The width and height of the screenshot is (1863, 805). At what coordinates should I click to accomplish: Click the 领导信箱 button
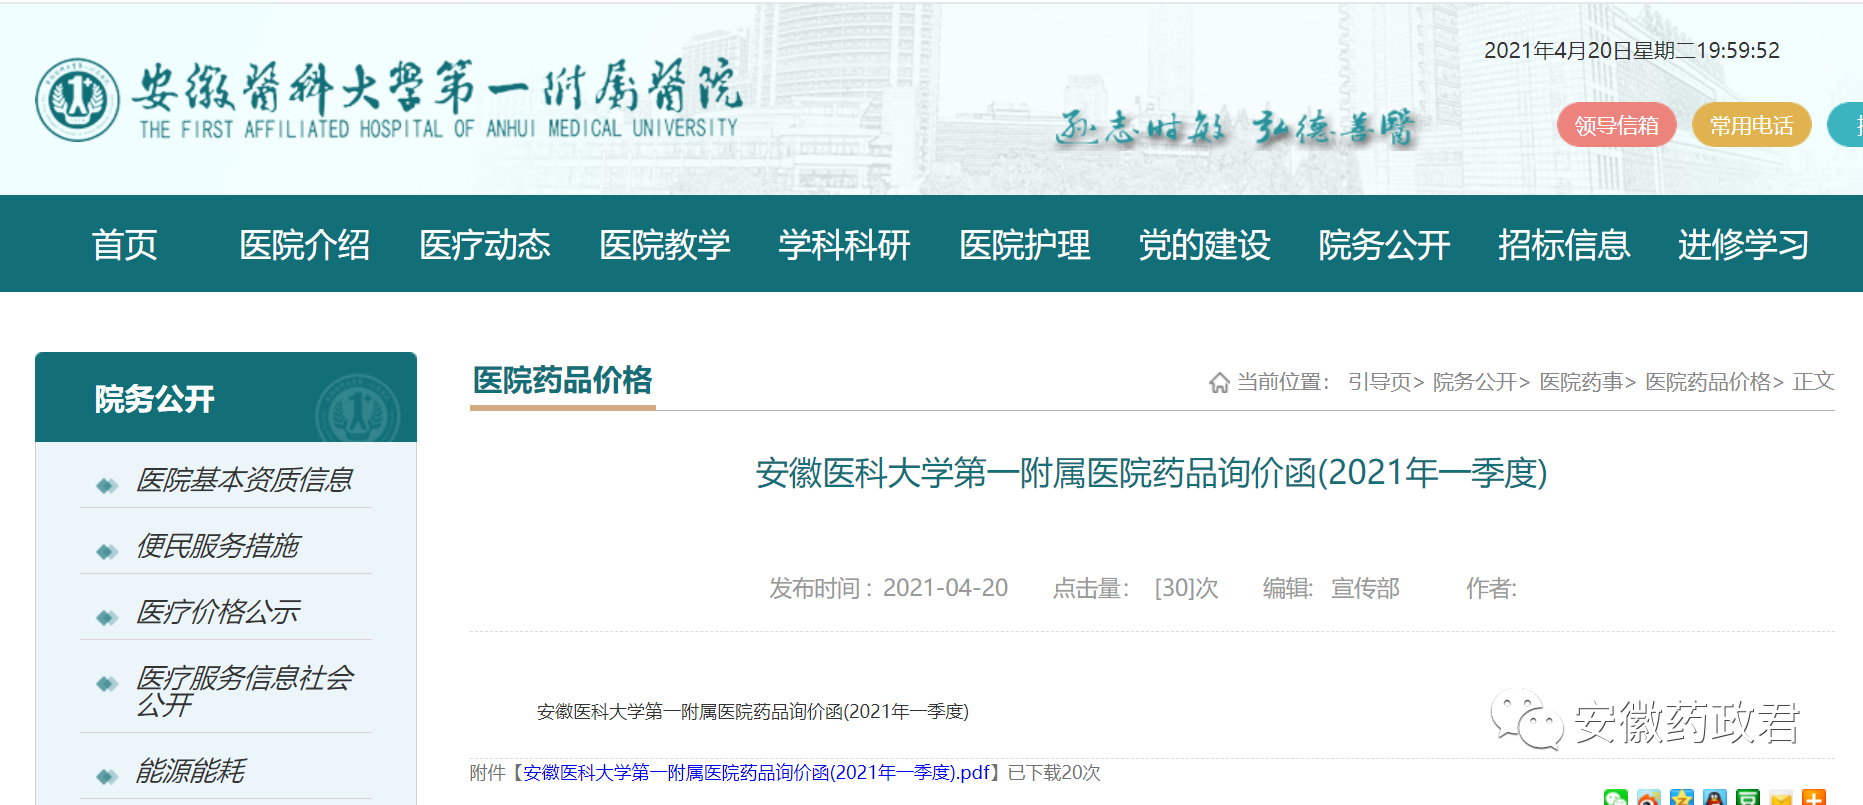click(1616, 125)
